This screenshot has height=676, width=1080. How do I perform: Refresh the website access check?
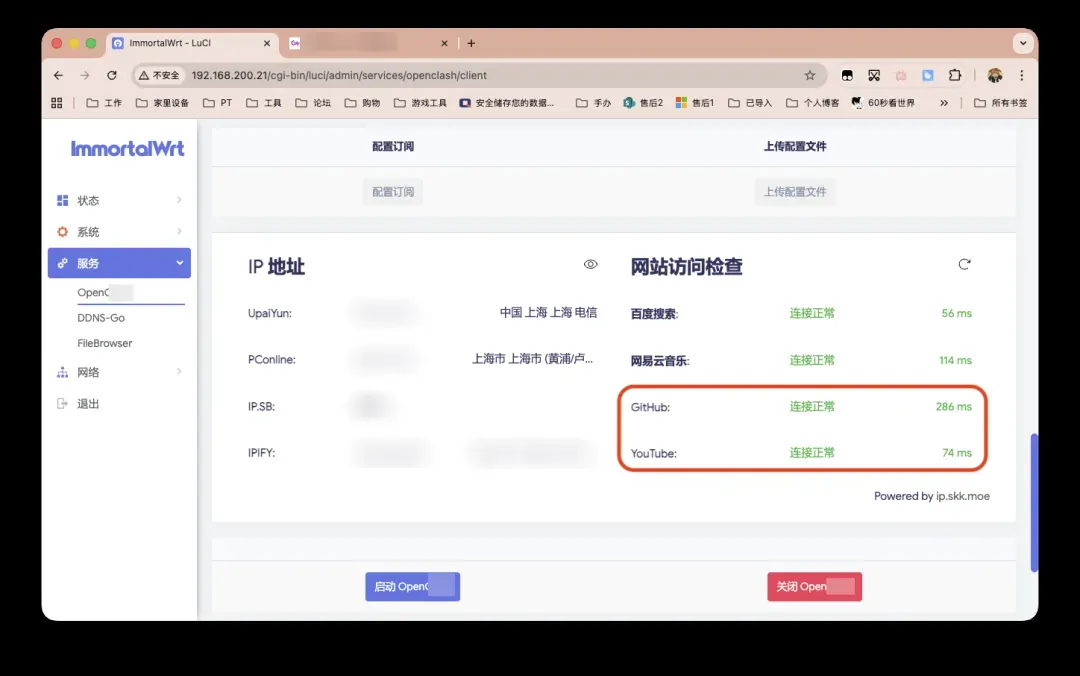pyautogui.click(x=964, y=265)
